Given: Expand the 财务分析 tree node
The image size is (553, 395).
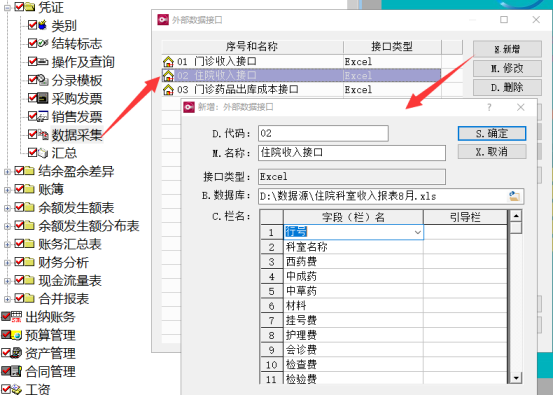Looking at the screenshot, I should pyautogui.click(x=7, y=263).
